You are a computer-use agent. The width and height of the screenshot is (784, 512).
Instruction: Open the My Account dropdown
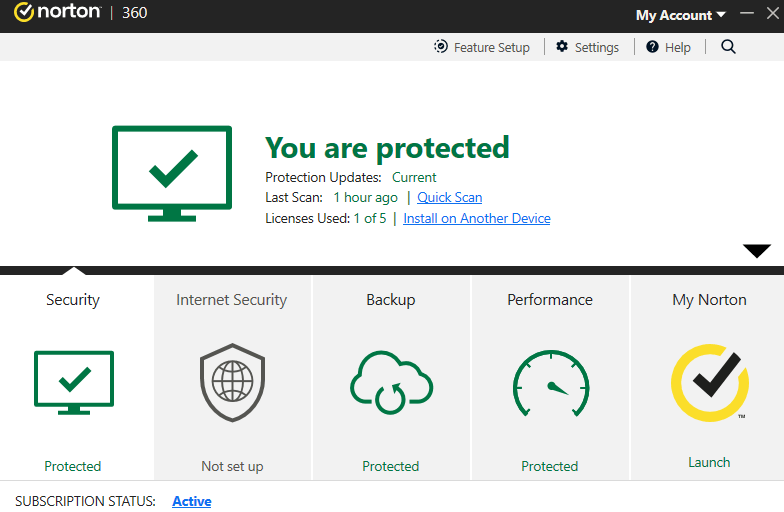(x=680, y=15)
